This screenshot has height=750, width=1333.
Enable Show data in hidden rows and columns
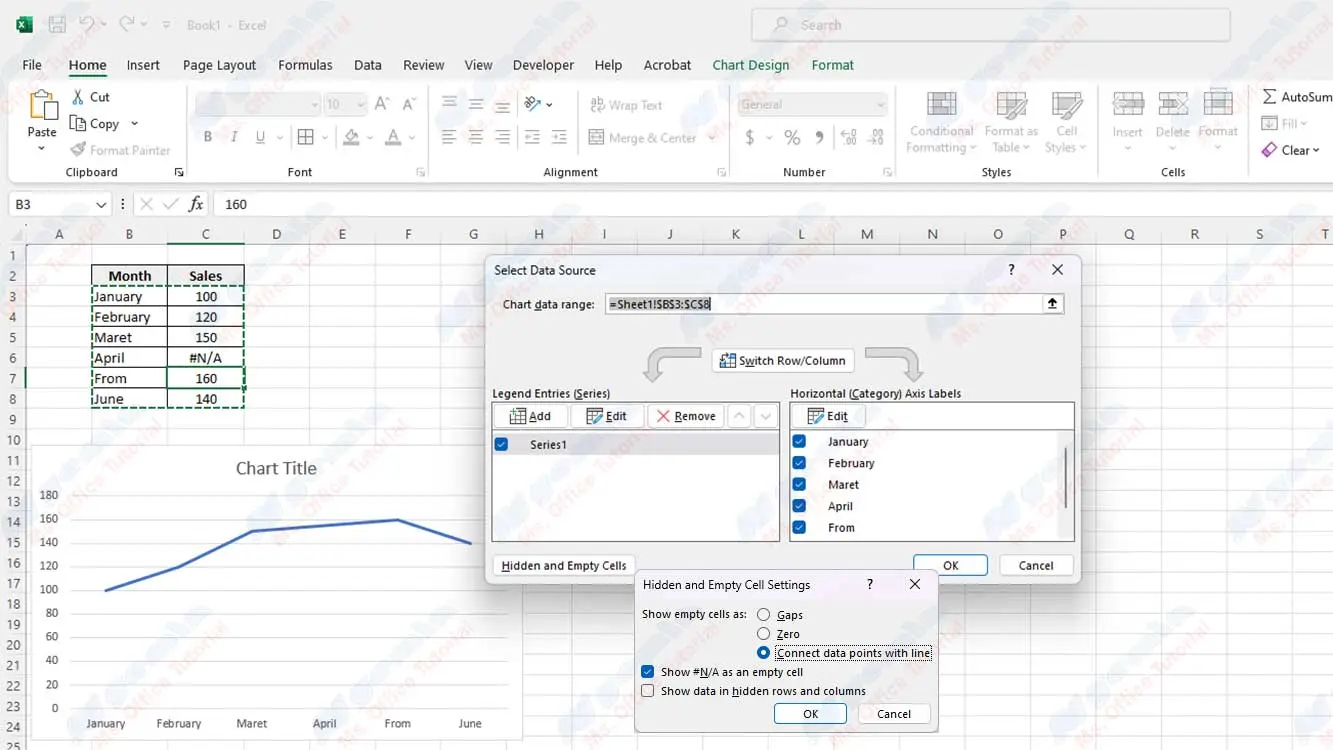(648, 691)
